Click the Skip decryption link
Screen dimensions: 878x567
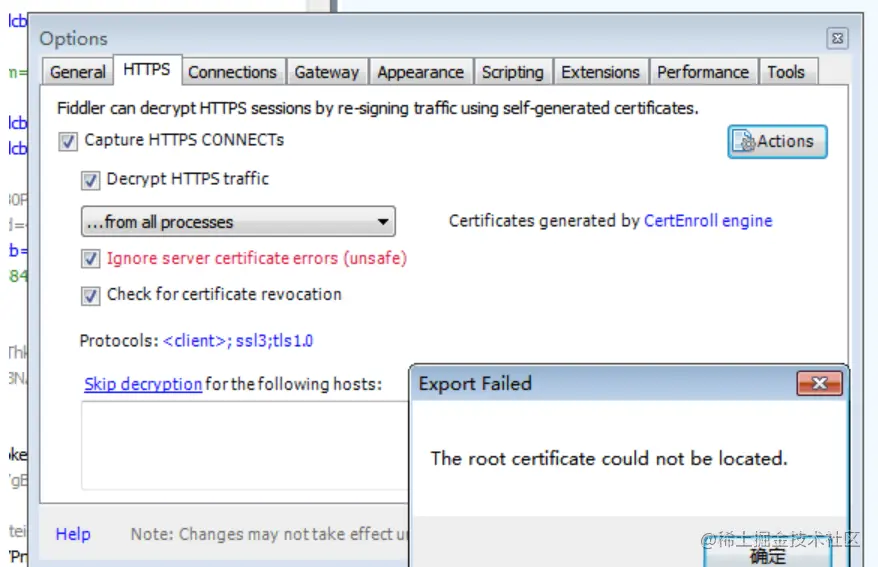[x=143, y=385]
